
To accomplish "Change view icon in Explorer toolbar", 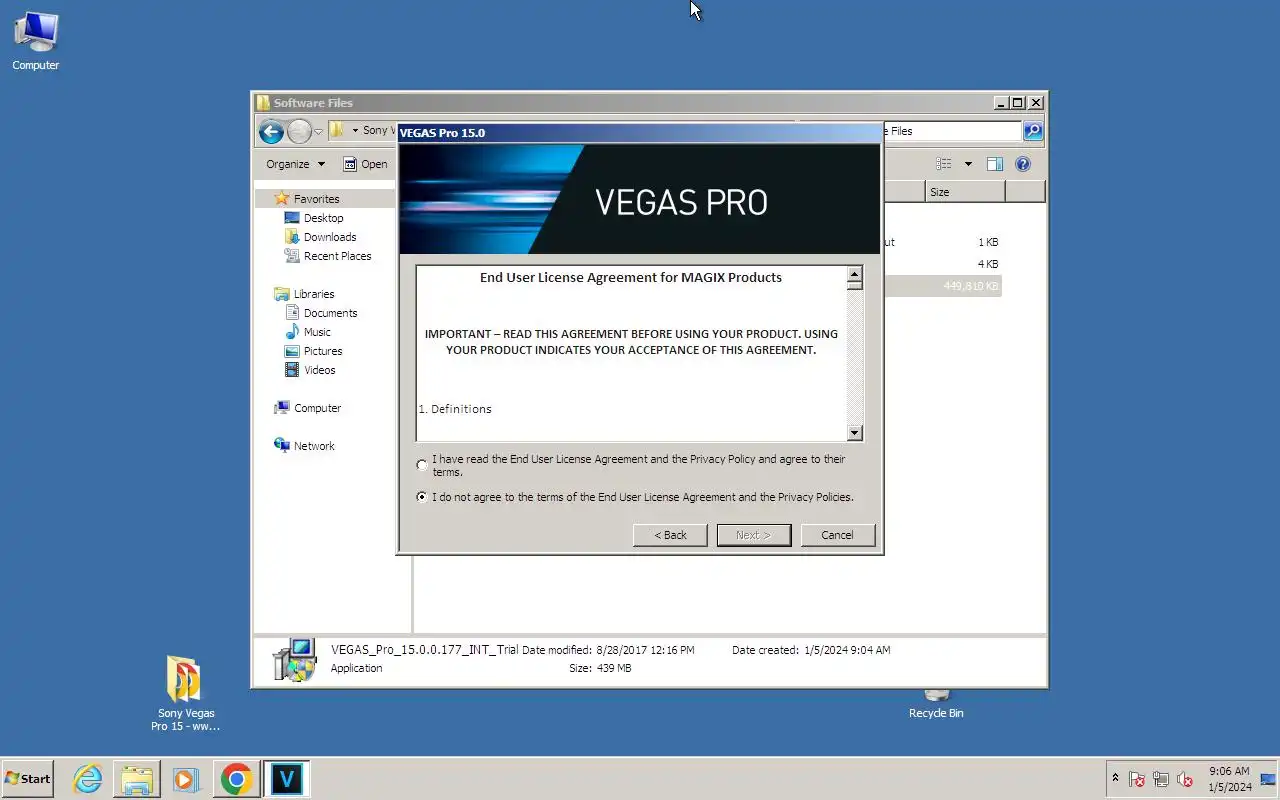I will pos(943,164).
